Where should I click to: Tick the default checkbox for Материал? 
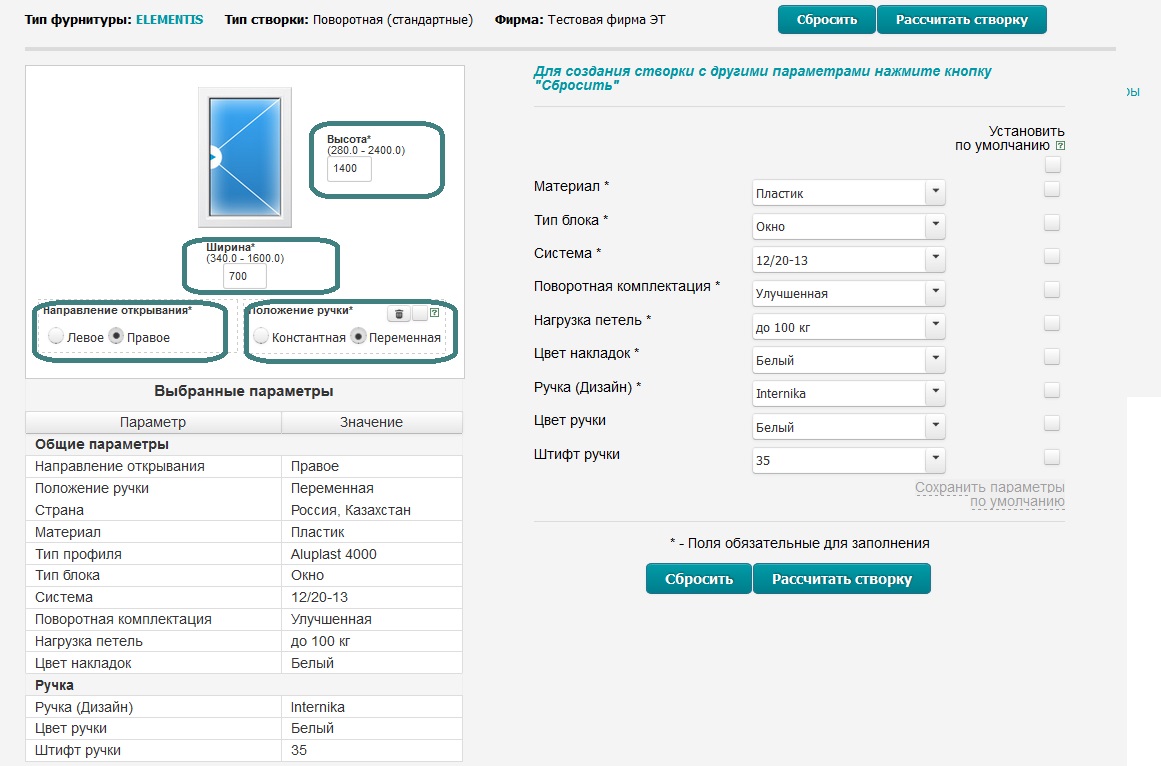[1052, 189]
